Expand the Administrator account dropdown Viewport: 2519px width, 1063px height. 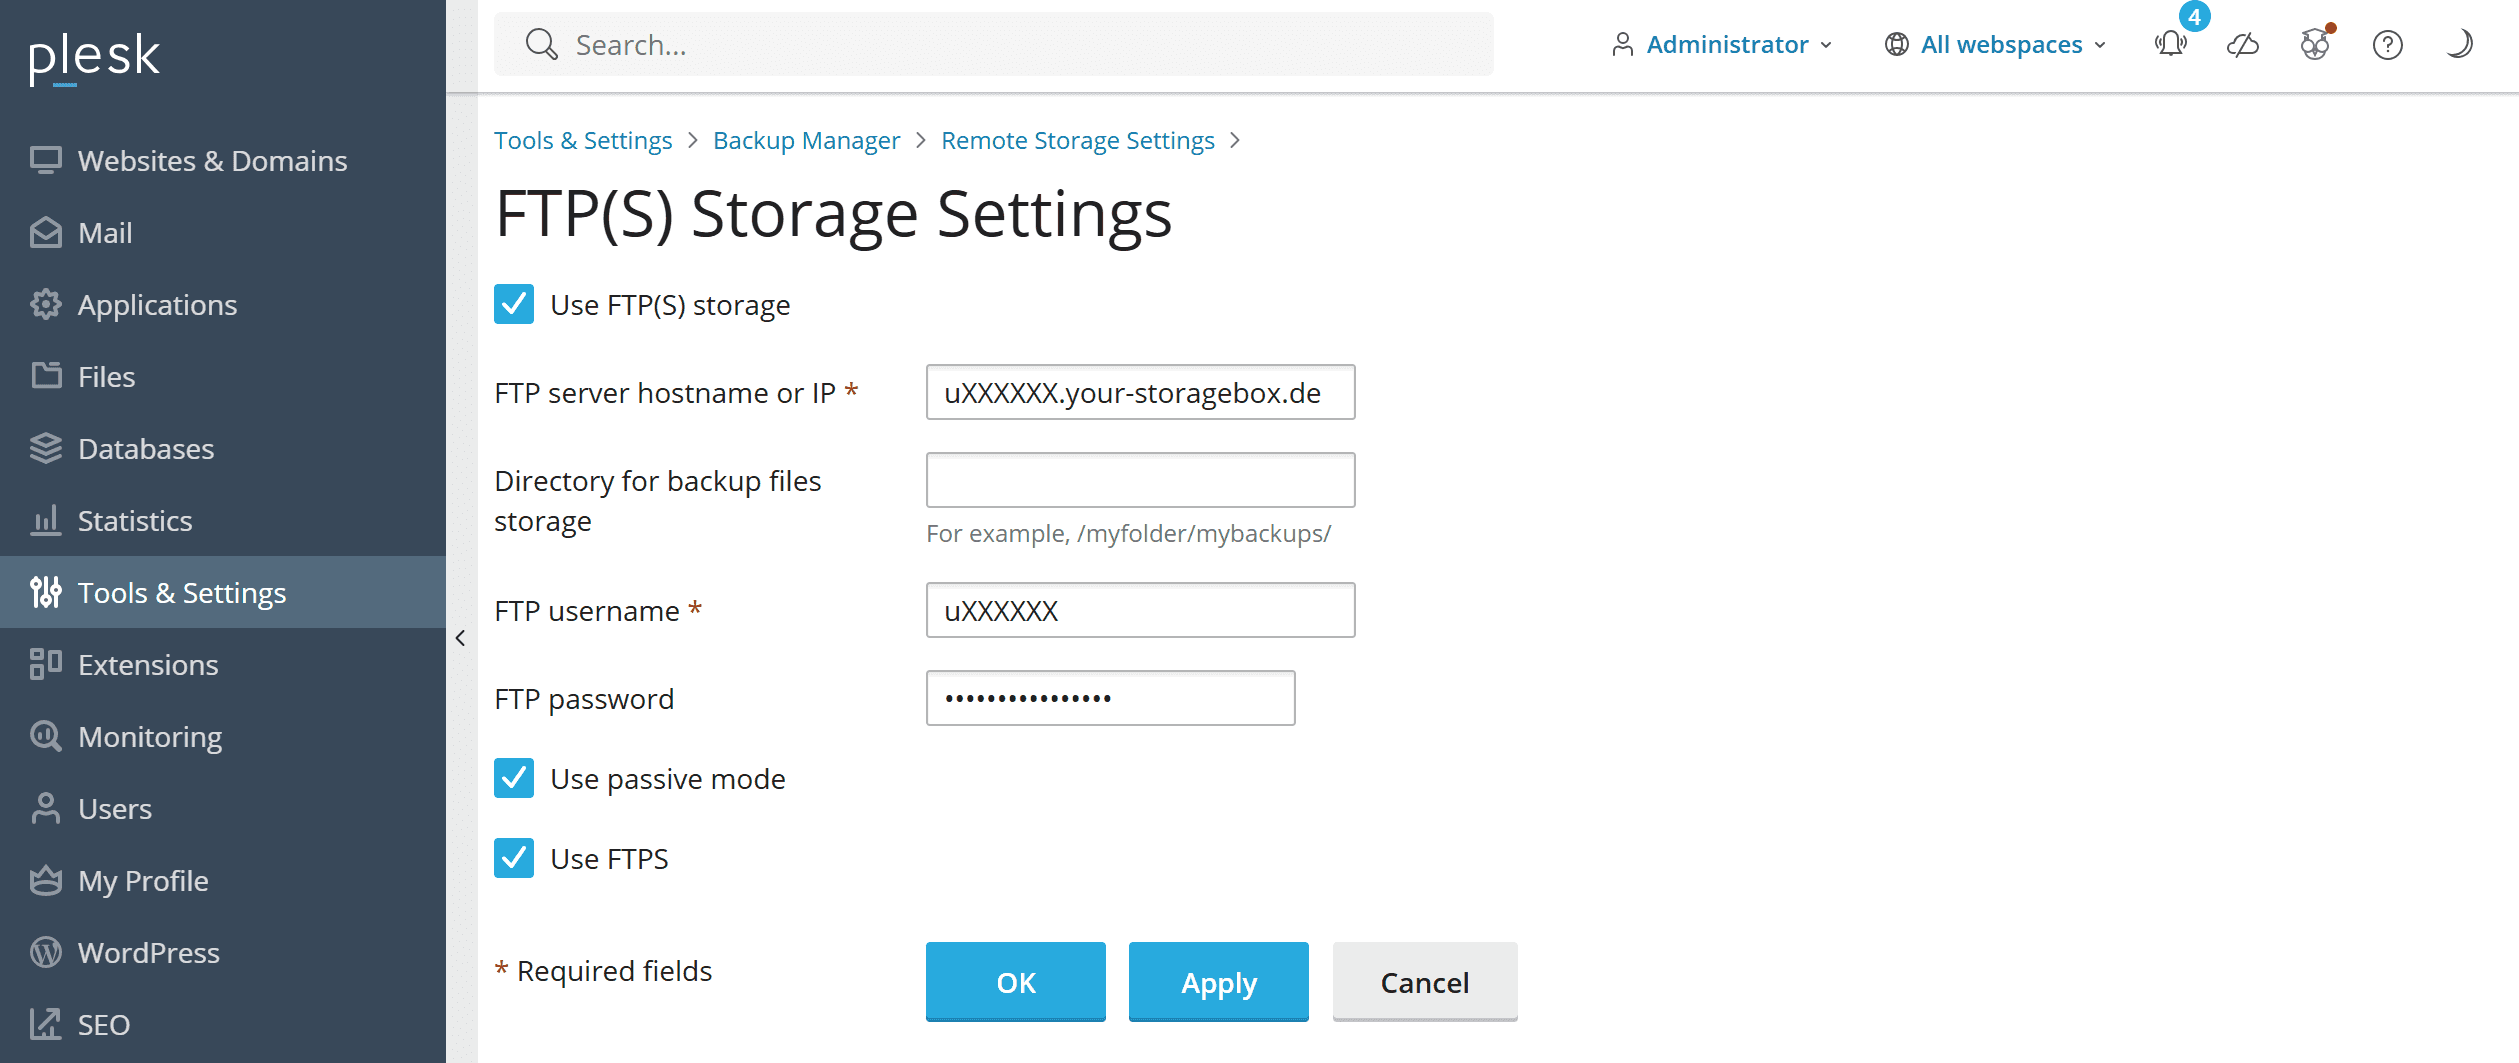(1722, 45)
